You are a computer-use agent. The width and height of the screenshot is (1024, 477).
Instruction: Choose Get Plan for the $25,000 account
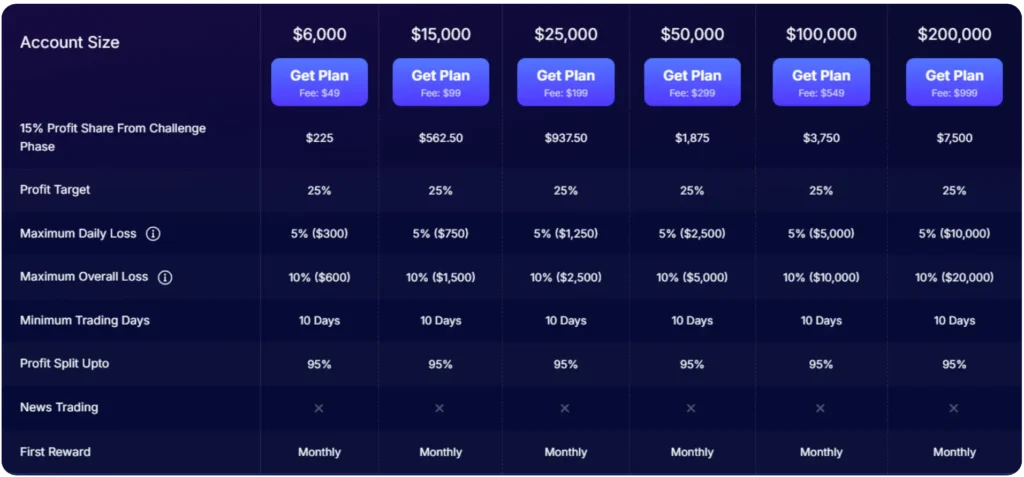tap(565, 82)
